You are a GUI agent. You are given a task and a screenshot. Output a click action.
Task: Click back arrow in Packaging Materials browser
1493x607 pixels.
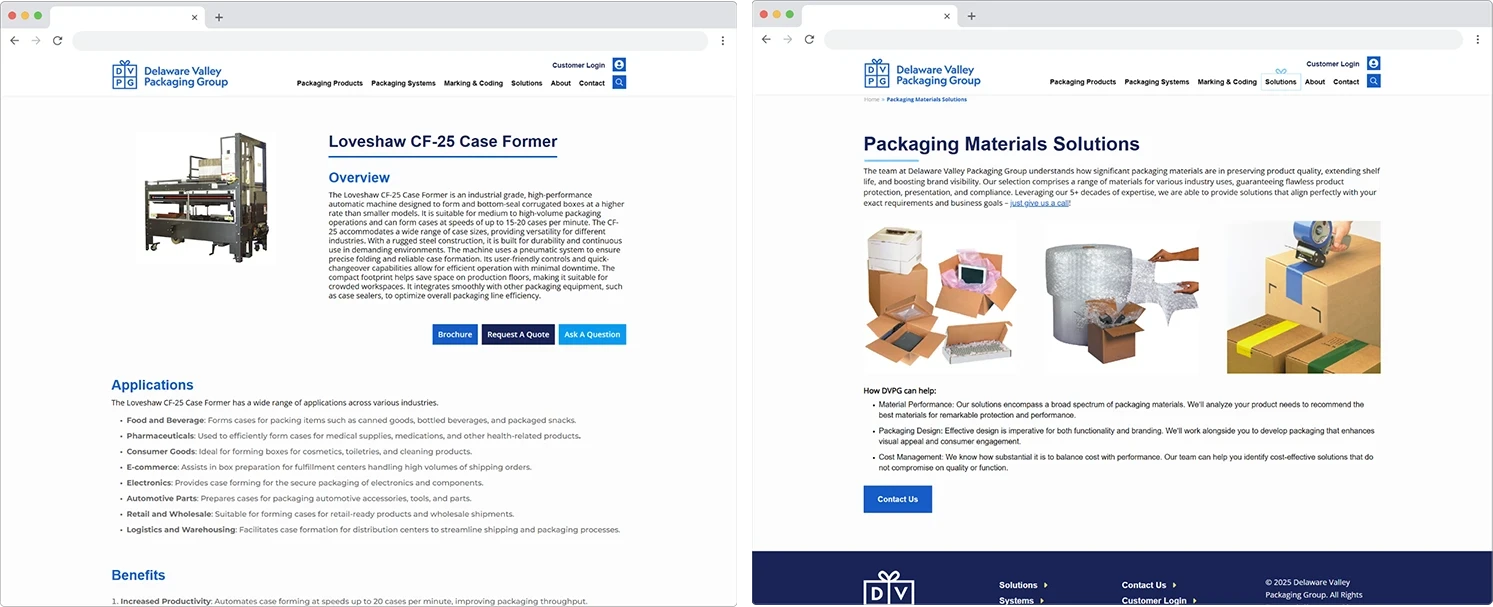[x=766, y=40]
